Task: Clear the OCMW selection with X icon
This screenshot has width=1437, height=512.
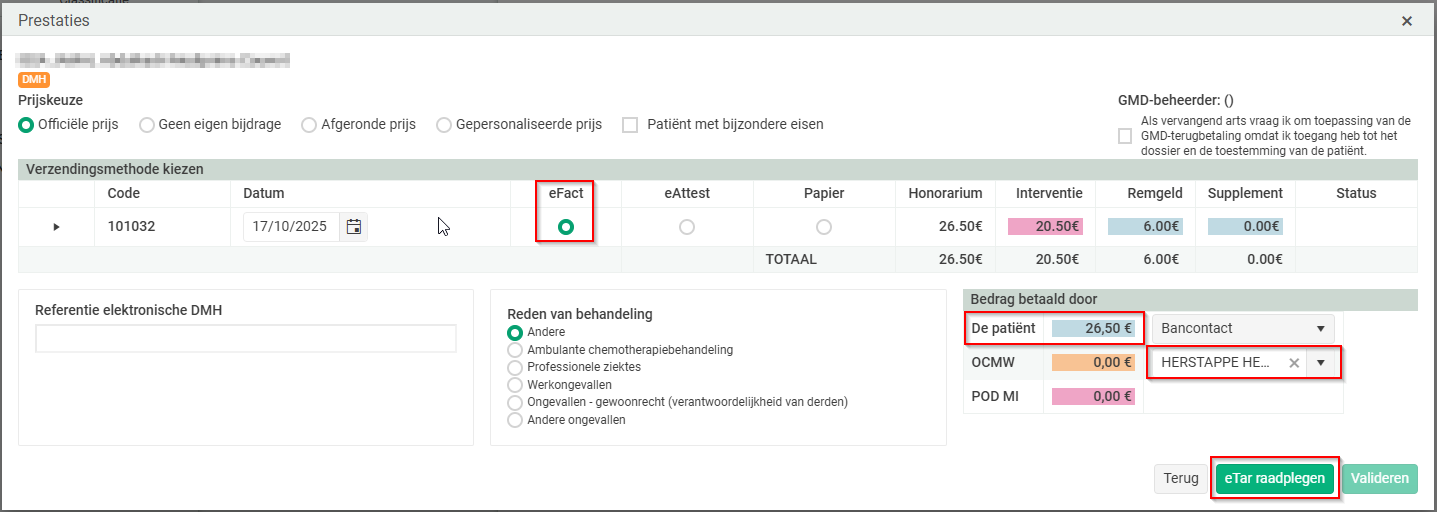Action: pos(1294,363)
